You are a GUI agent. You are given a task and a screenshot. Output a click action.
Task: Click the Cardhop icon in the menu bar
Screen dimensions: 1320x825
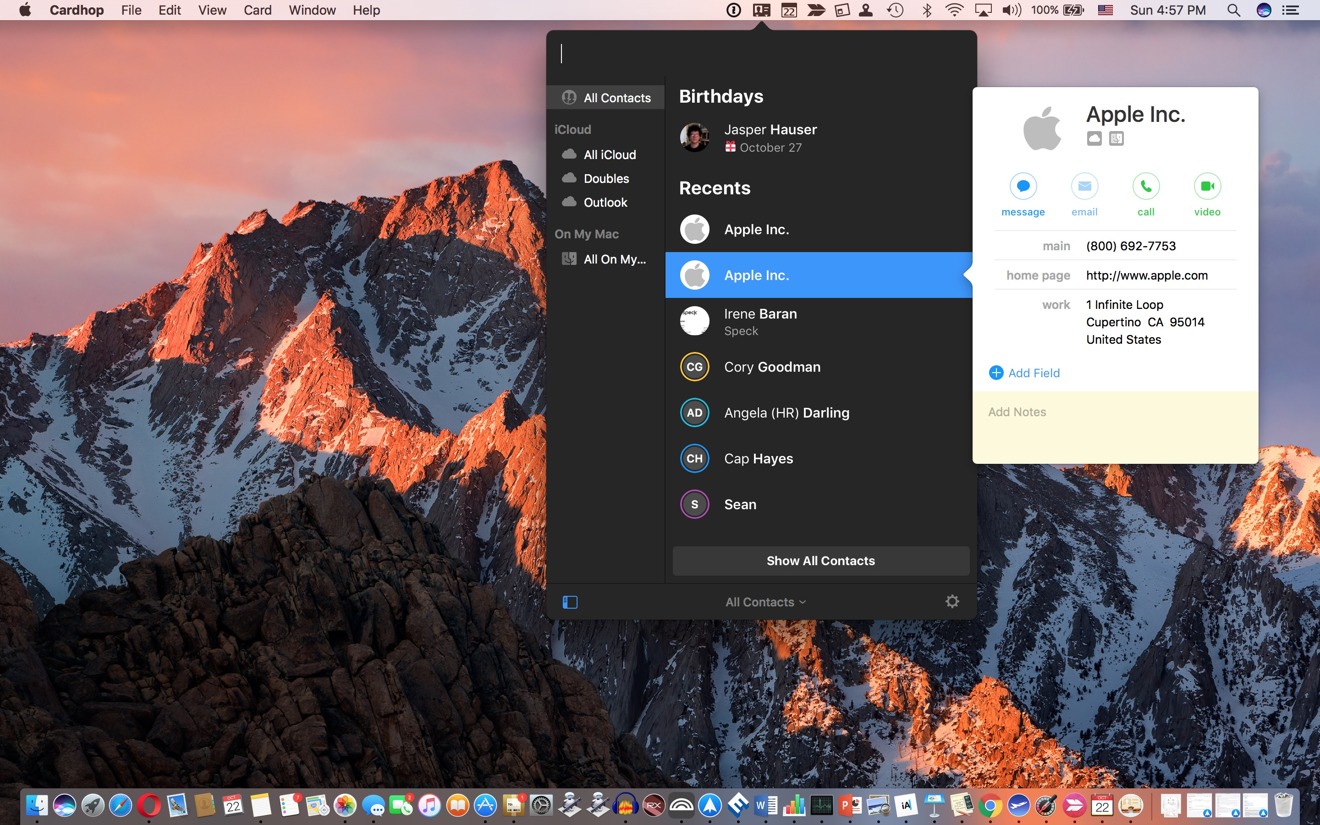click(x=762, y=10)
